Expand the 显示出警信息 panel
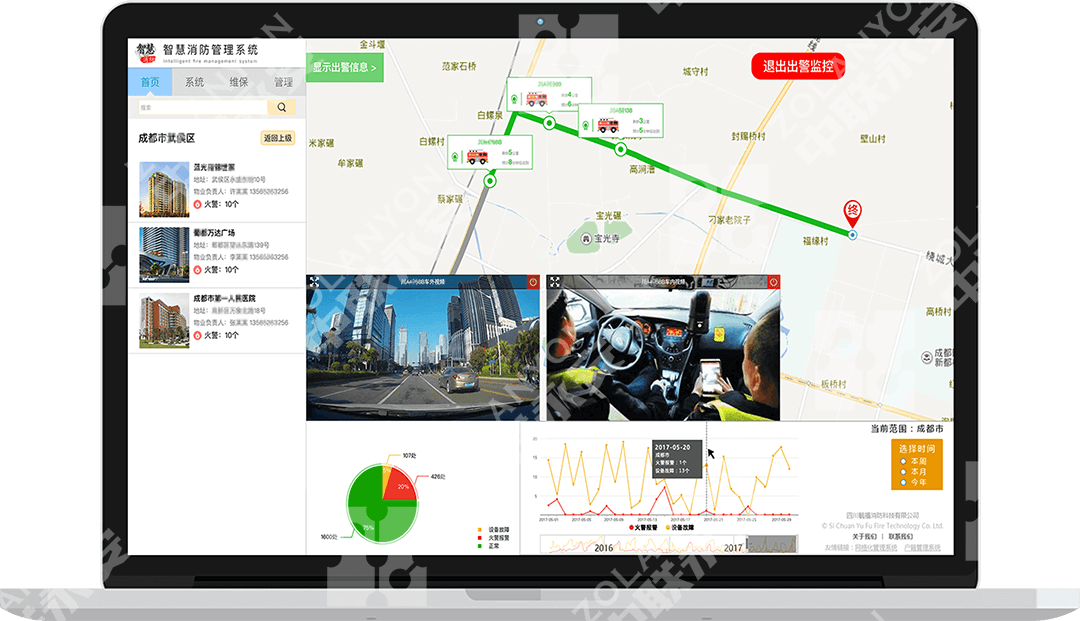Screen dimensions: 1080x621 click(x=344, y=67)
